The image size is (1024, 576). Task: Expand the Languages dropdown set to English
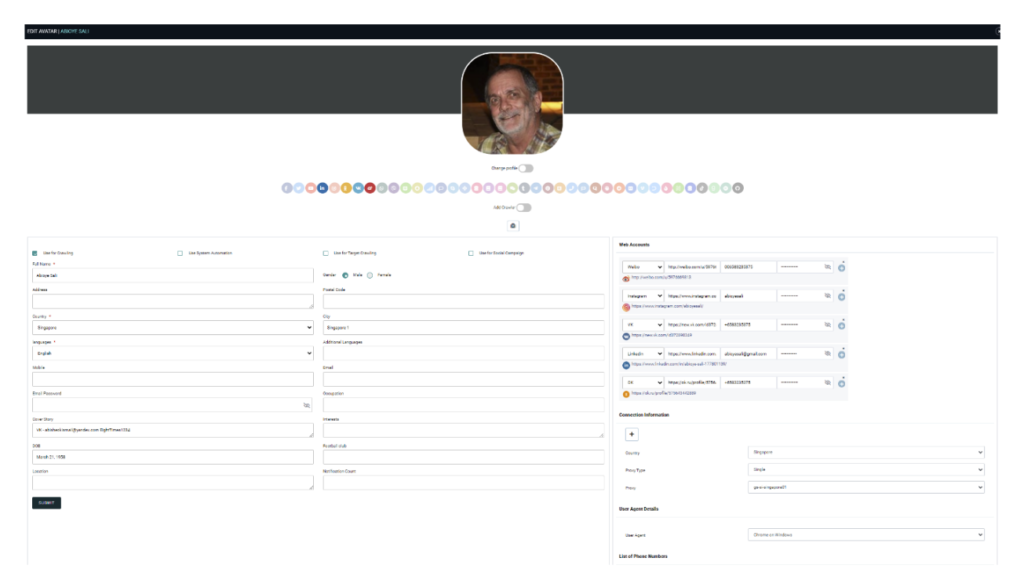[x=172, y=353]
